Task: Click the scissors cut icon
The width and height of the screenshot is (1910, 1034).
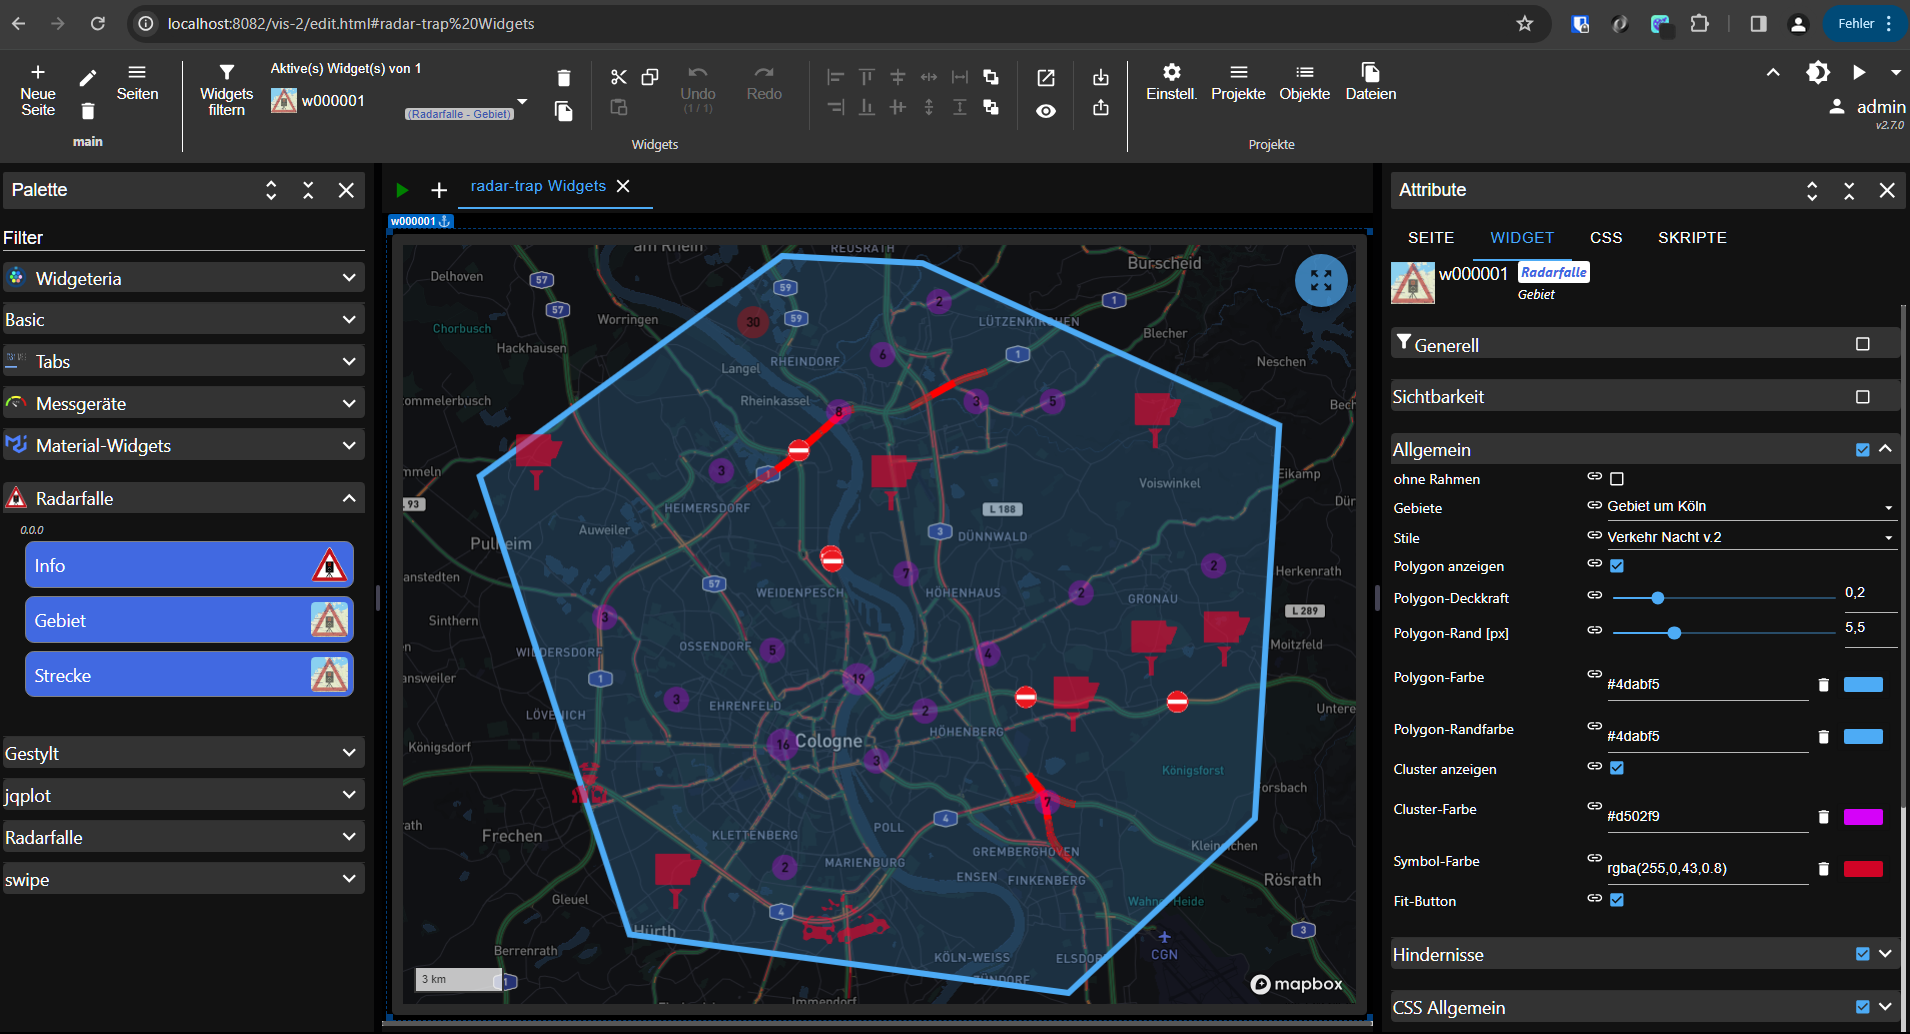Action: [x=619, y=77]
